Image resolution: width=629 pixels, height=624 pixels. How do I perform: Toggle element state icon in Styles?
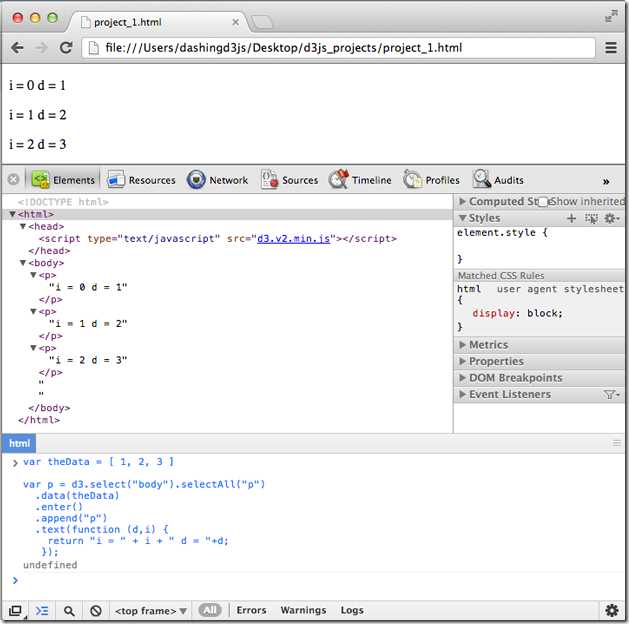[591, 218]
